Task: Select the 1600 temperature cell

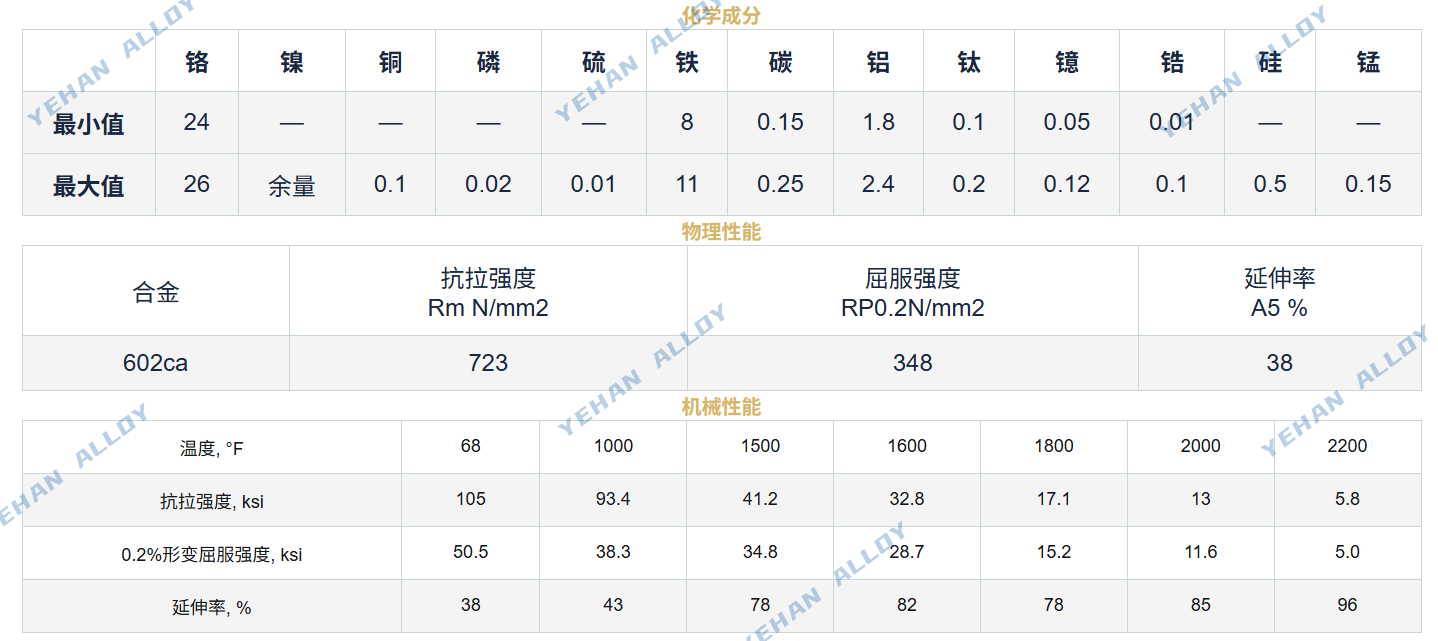Action: [907, 446]
